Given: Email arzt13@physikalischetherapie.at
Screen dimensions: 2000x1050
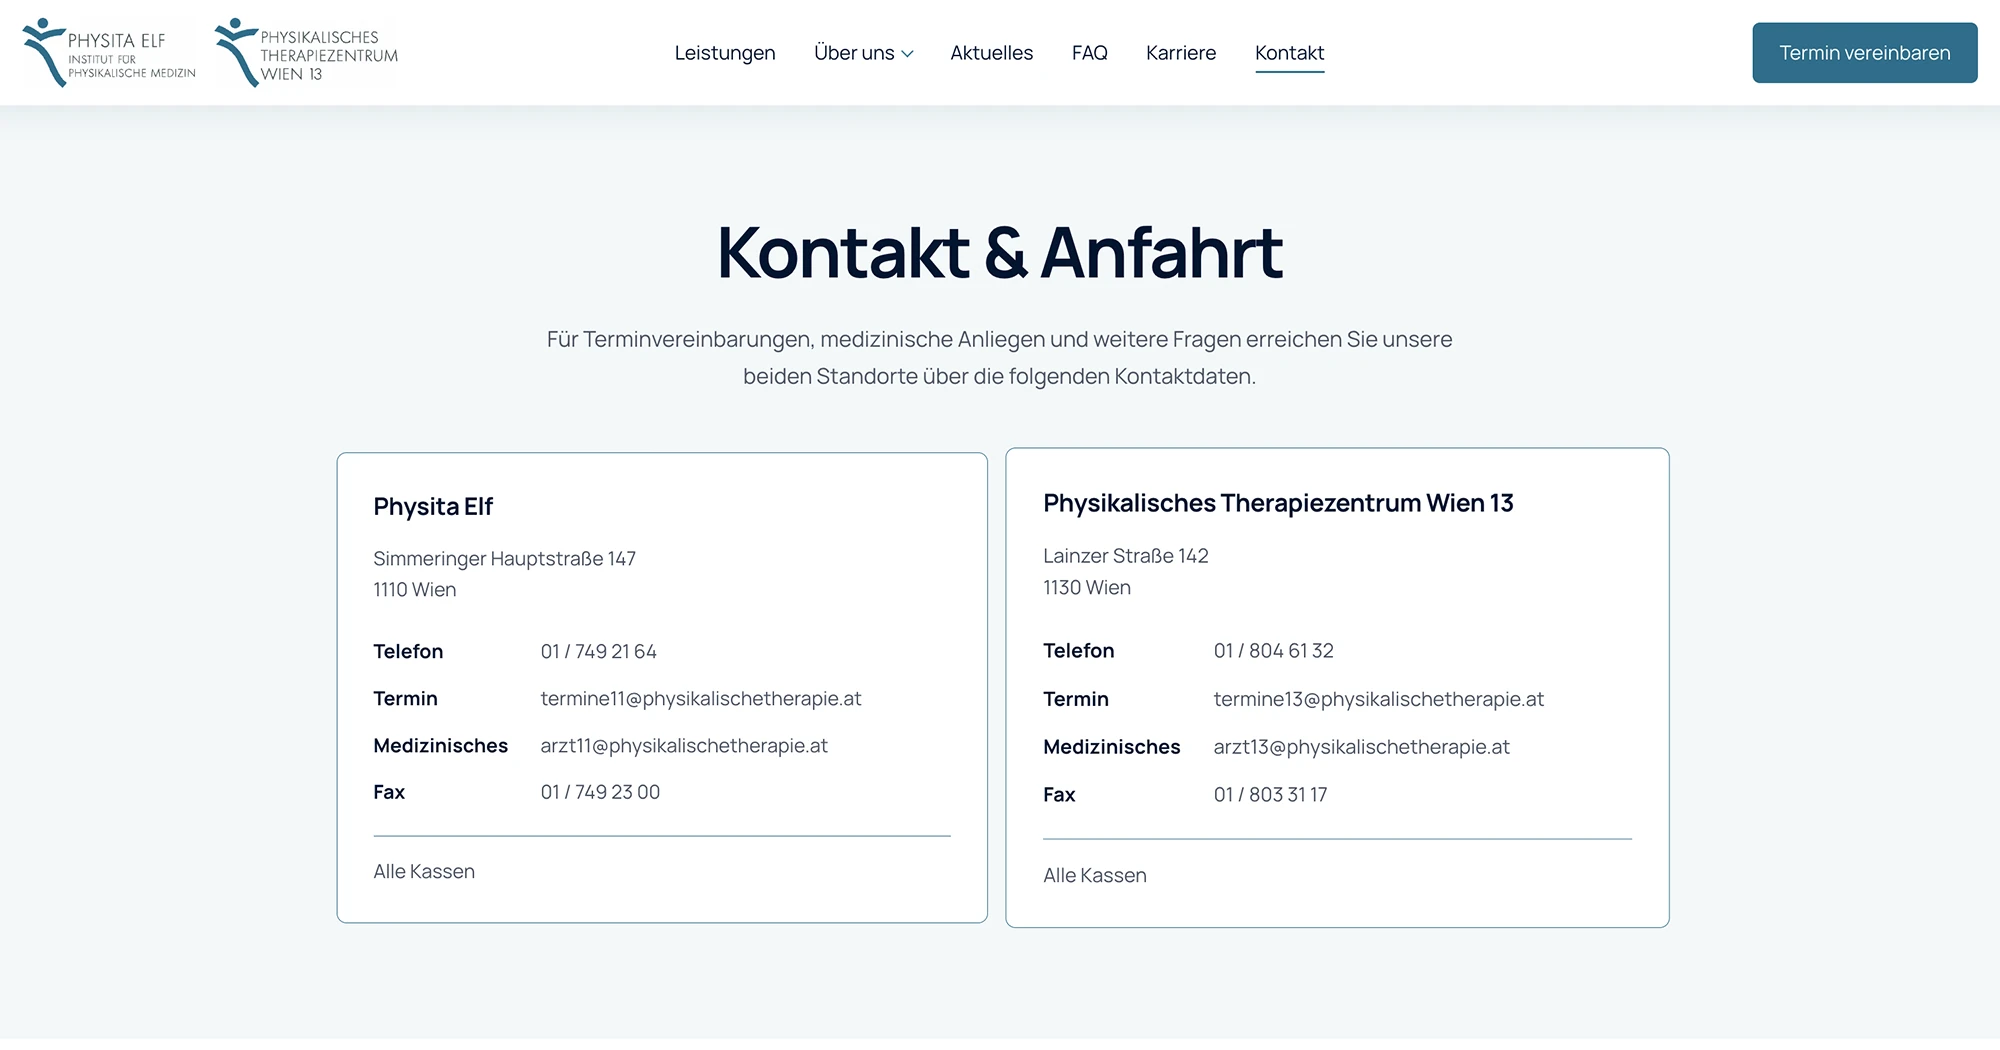Looking at the screenshot, I should click(x=1362, y=747).
